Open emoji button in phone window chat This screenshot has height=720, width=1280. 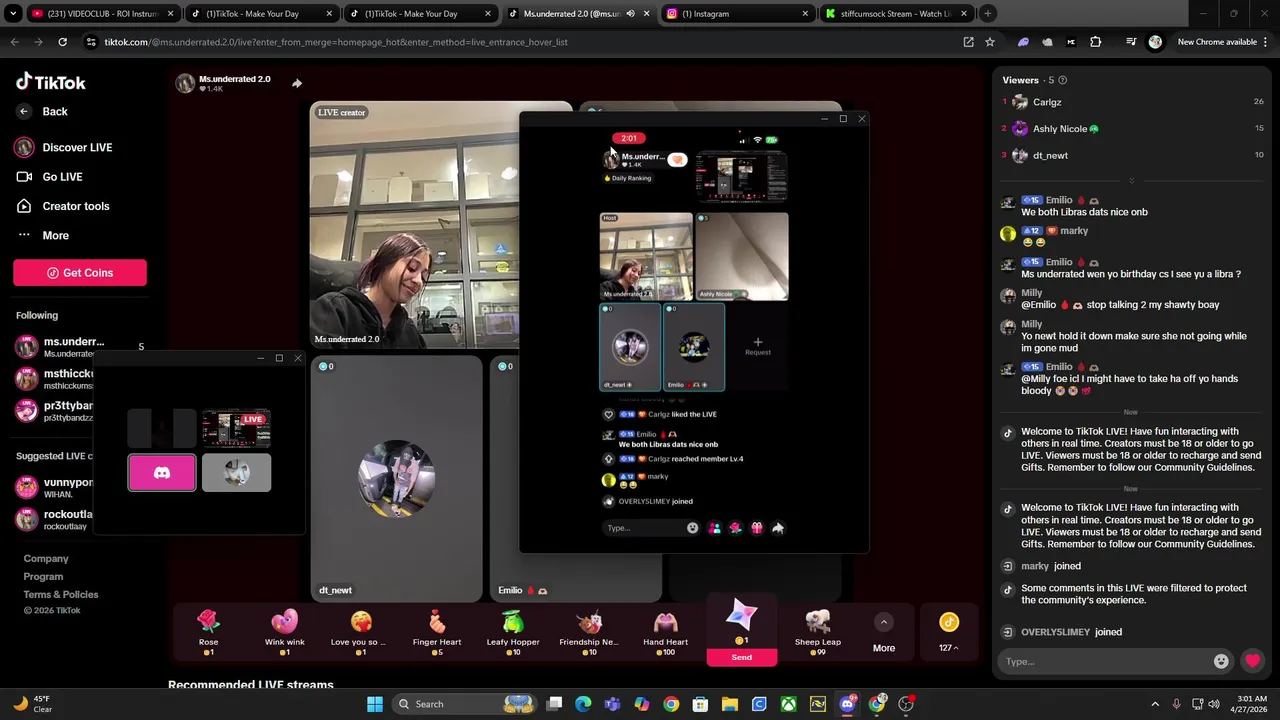point(692,528)
